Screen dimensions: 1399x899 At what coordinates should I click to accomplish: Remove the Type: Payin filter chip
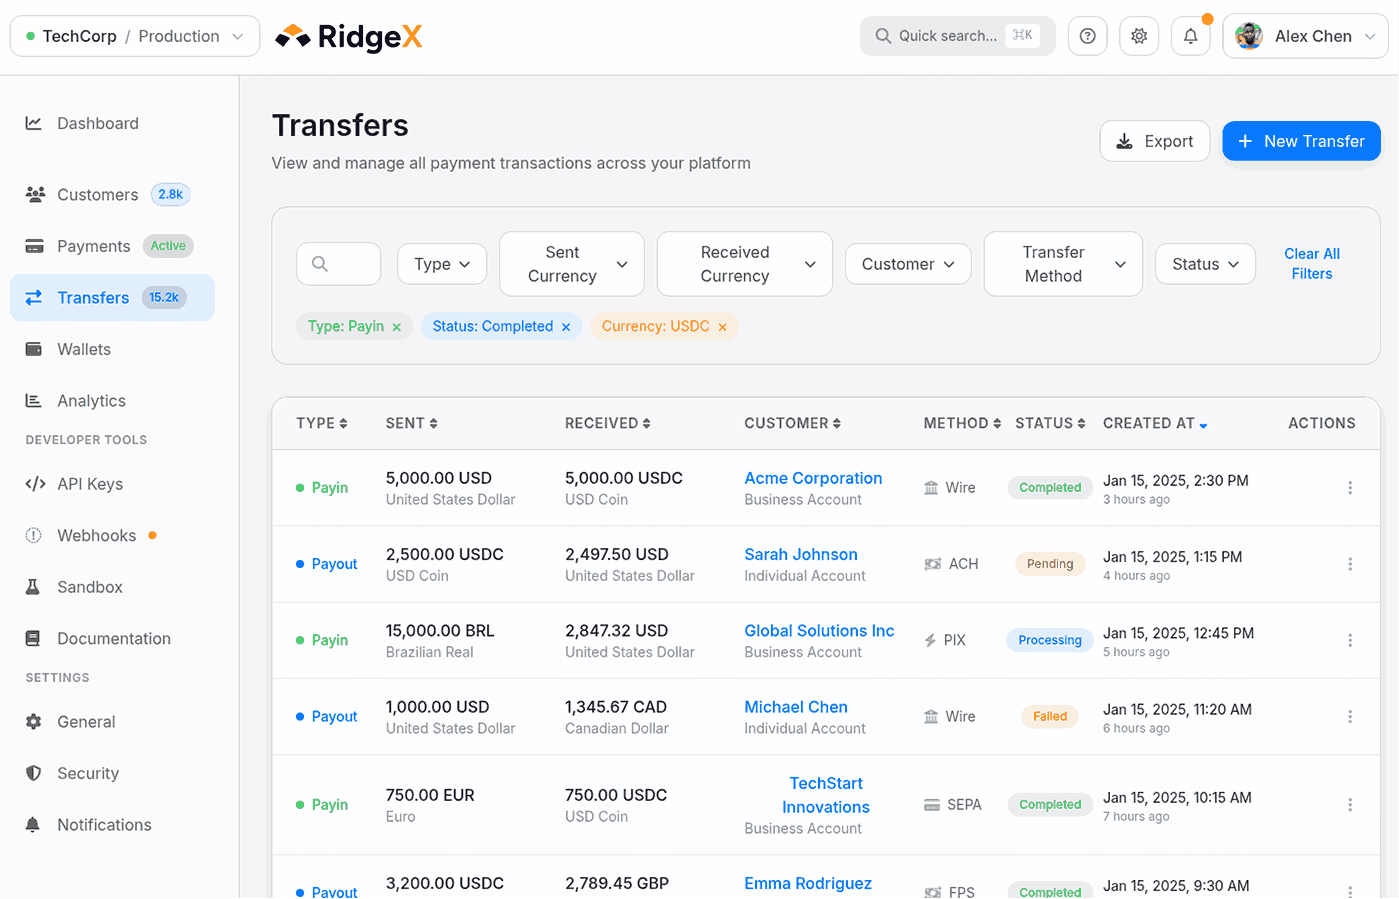pyautogui.click(x=397, y=327)
